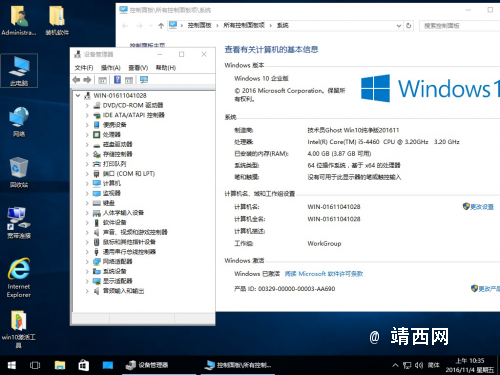Image resolution: width=500 pixels, height=375 pixels.
Task: Expand the 网络适配器 node
Action: pyautogui.click(x=87, y=261)
